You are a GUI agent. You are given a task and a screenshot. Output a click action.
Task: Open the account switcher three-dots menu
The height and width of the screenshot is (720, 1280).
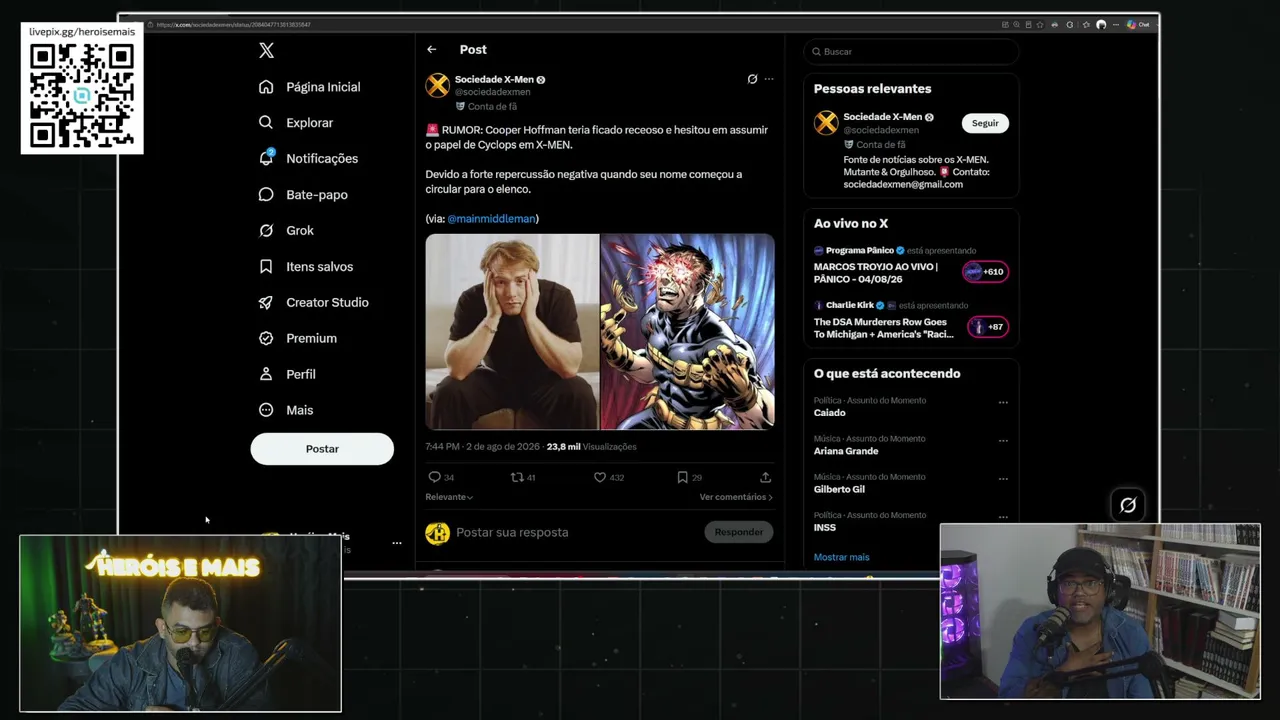pos(397,543)
